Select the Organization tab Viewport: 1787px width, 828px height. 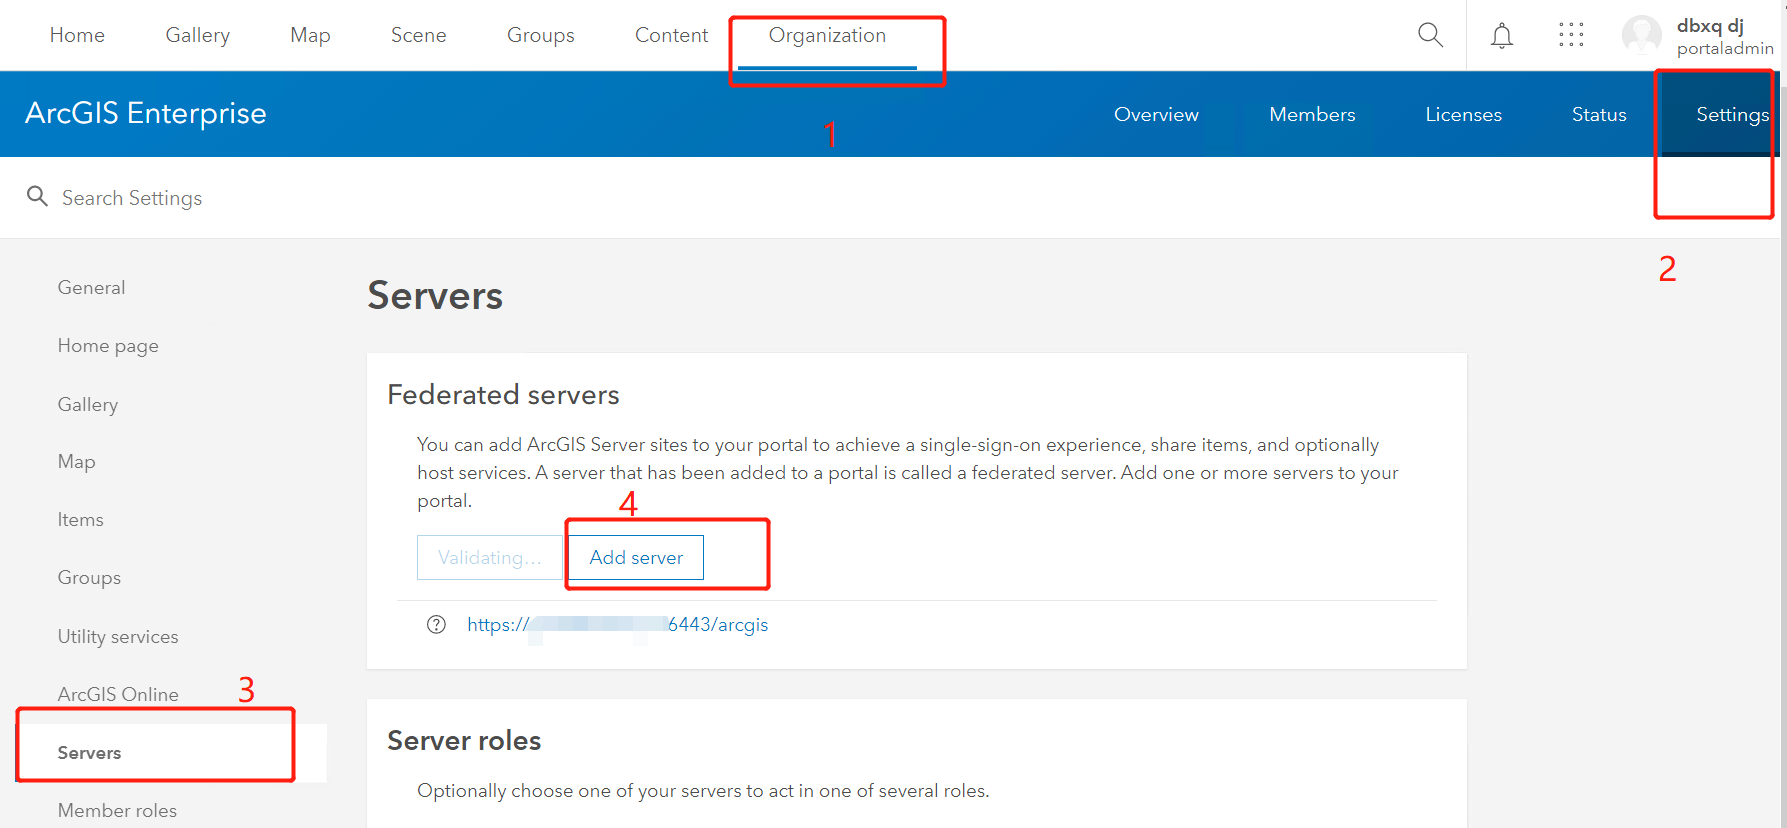[x=827, y=35]
